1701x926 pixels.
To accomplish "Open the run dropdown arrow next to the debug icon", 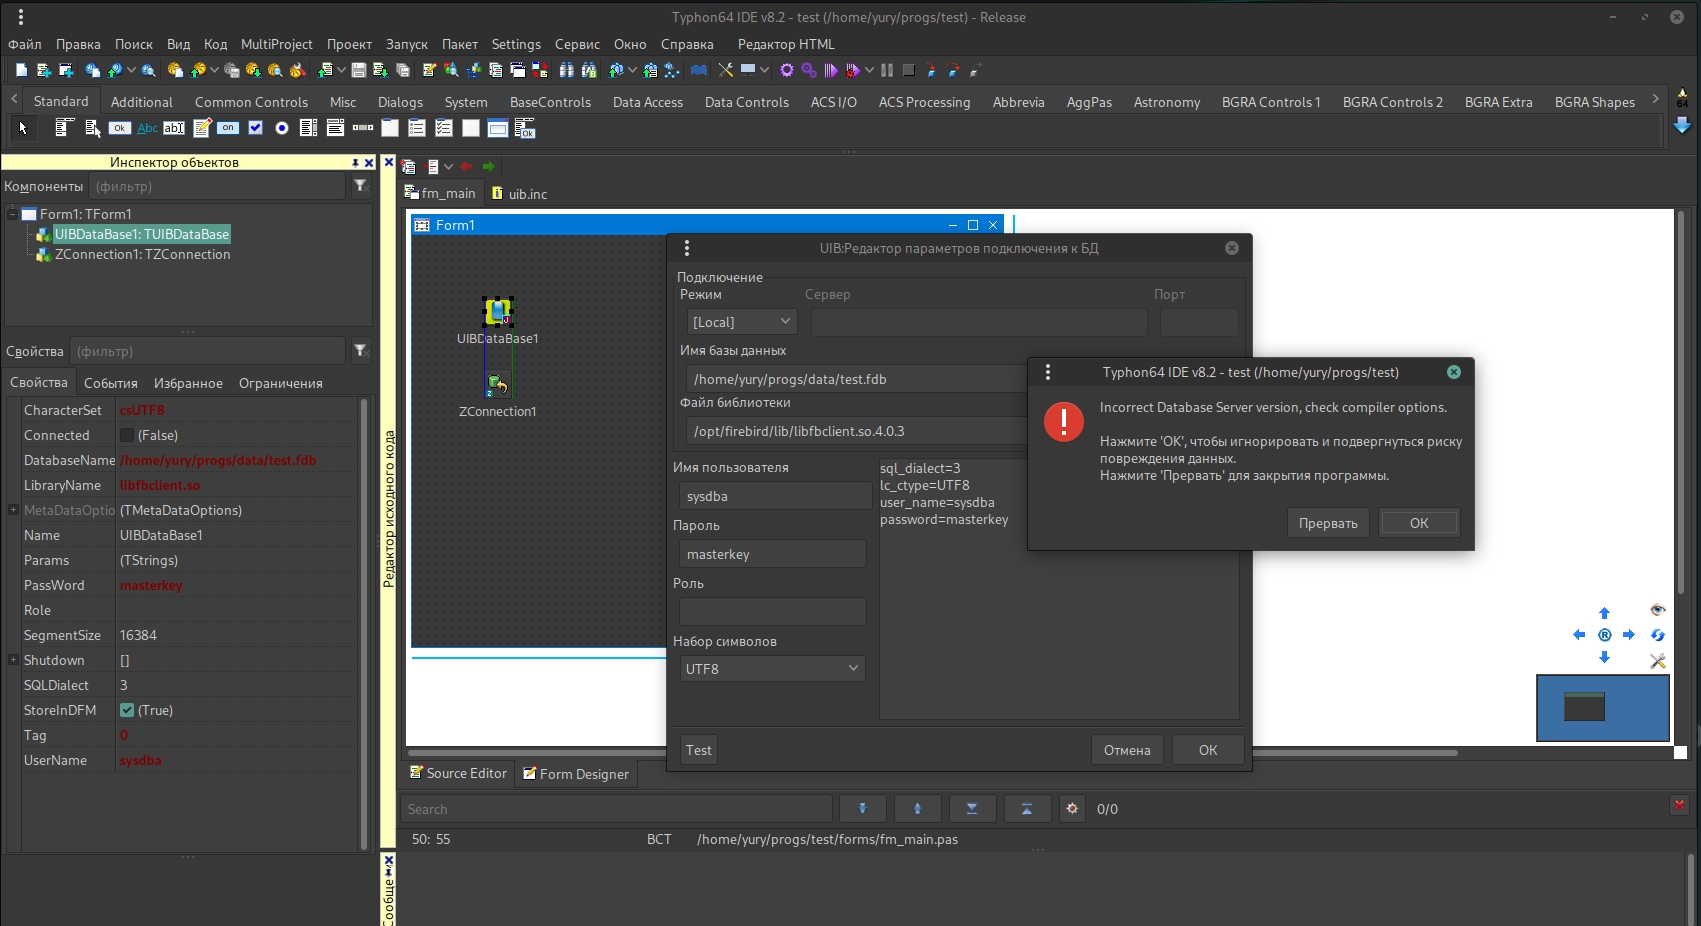I will click(869, 70).
